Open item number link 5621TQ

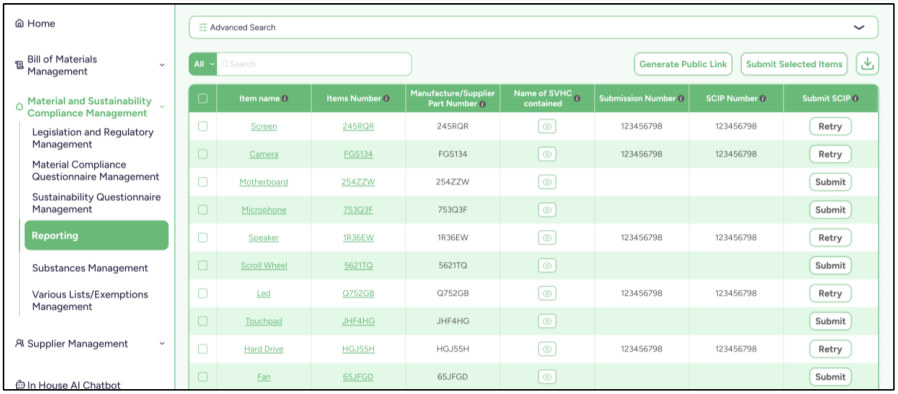pyautogui.click(x=358, y=266)
